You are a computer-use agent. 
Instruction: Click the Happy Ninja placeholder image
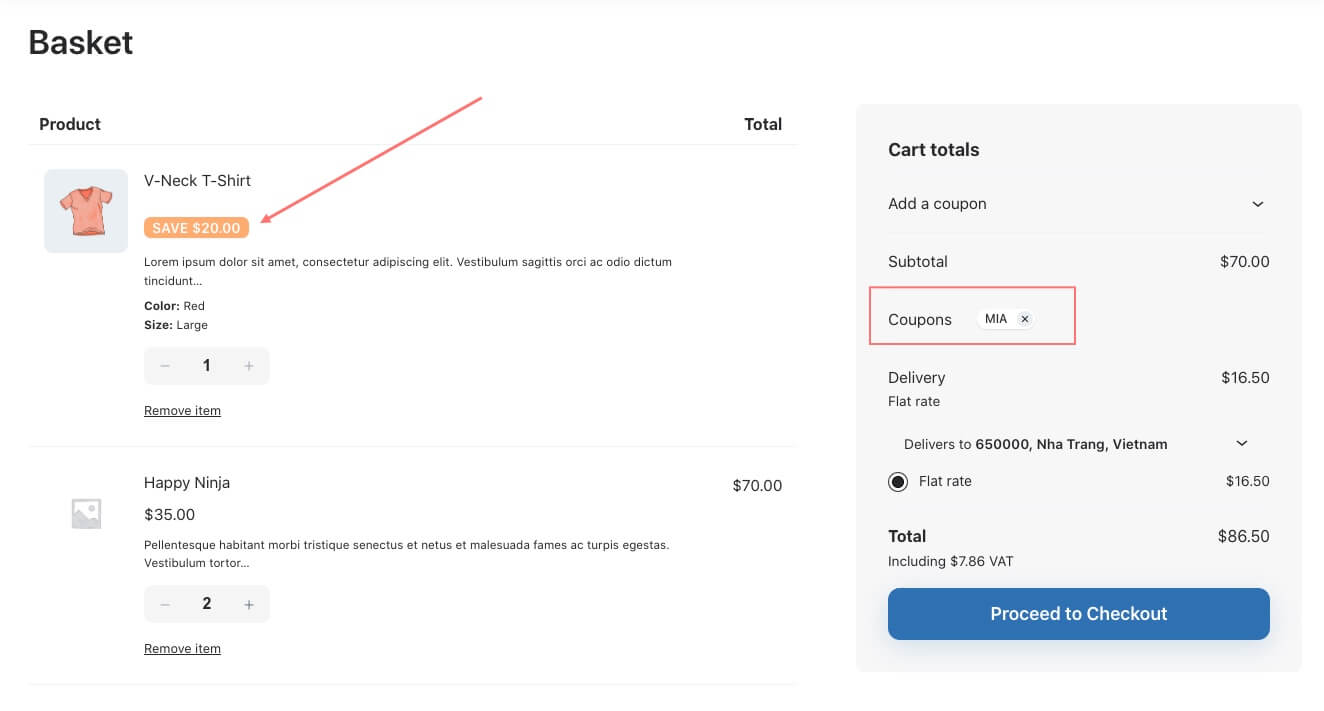86,513
